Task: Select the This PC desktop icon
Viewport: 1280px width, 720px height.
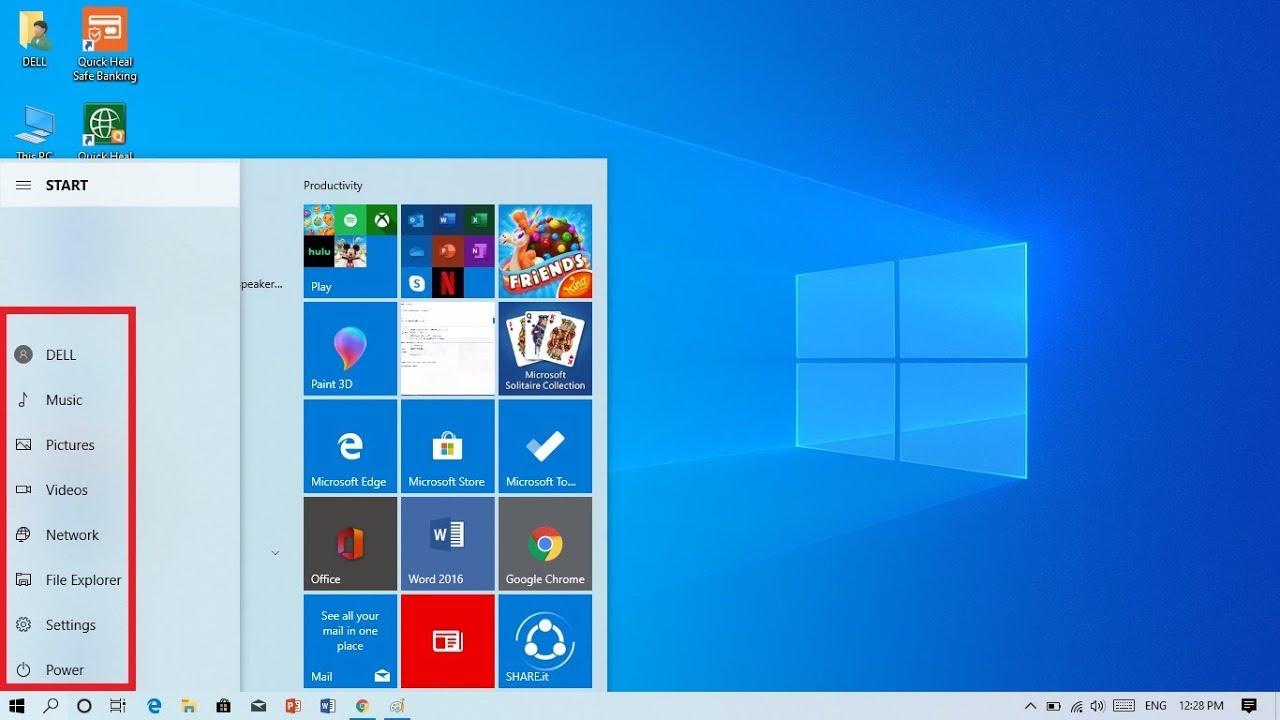Action: pos(34,133)
